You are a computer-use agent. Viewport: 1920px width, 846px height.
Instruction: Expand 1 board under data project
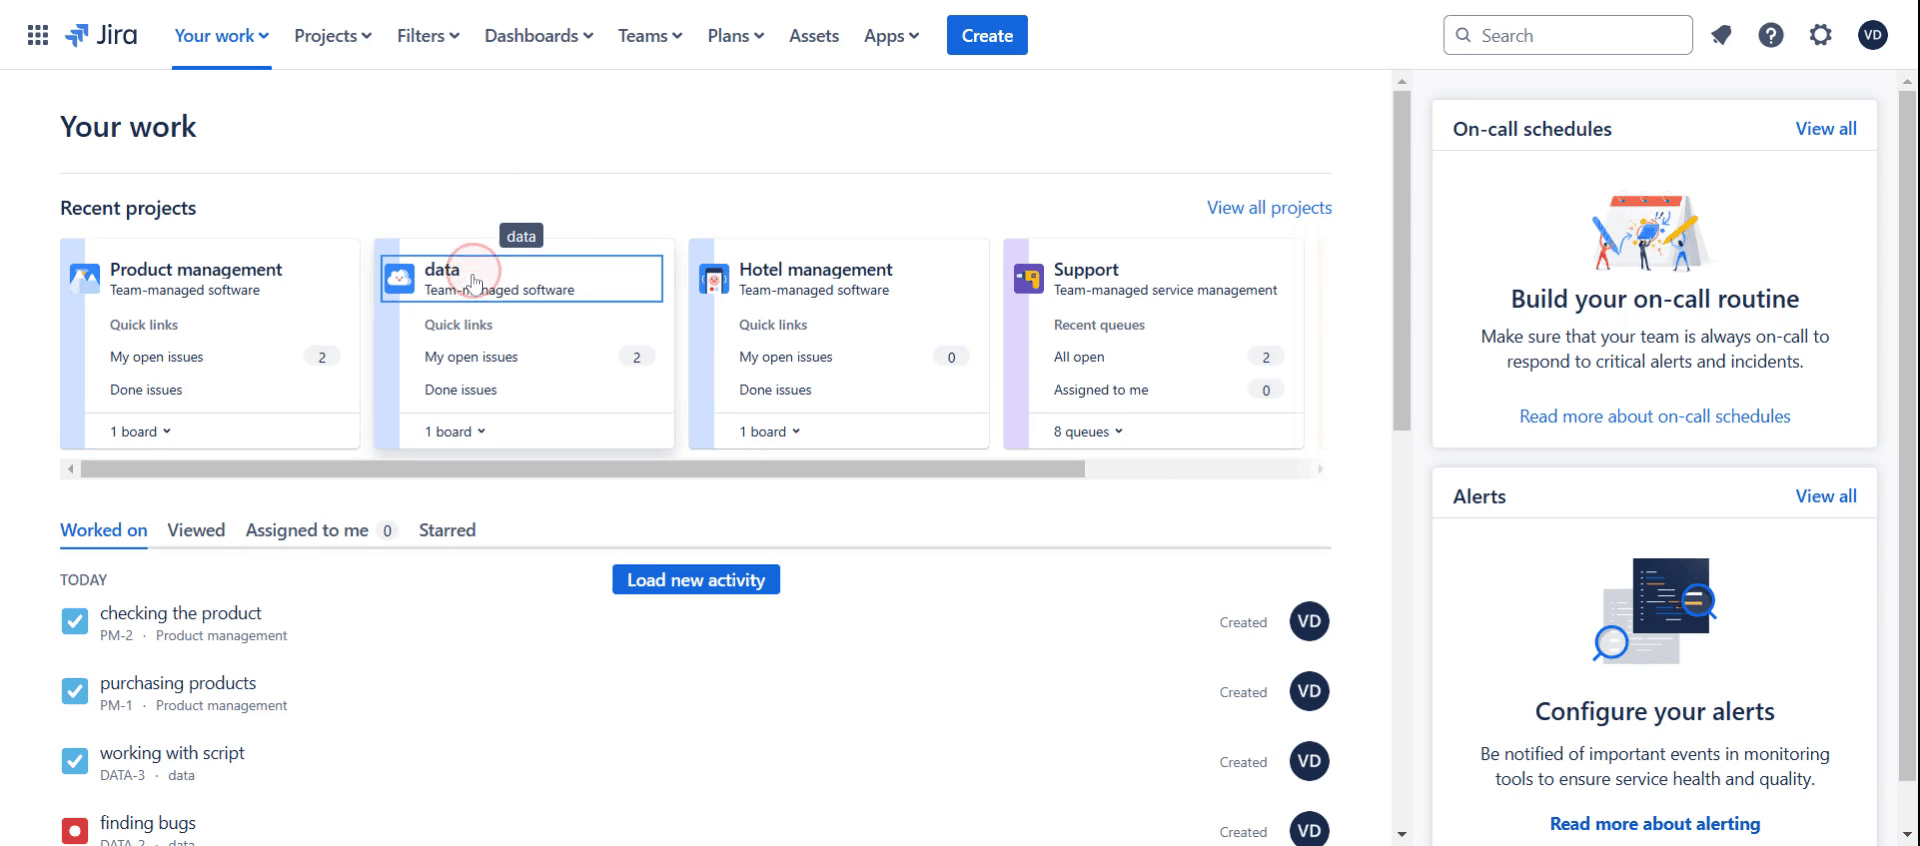[x=455, y=431]
